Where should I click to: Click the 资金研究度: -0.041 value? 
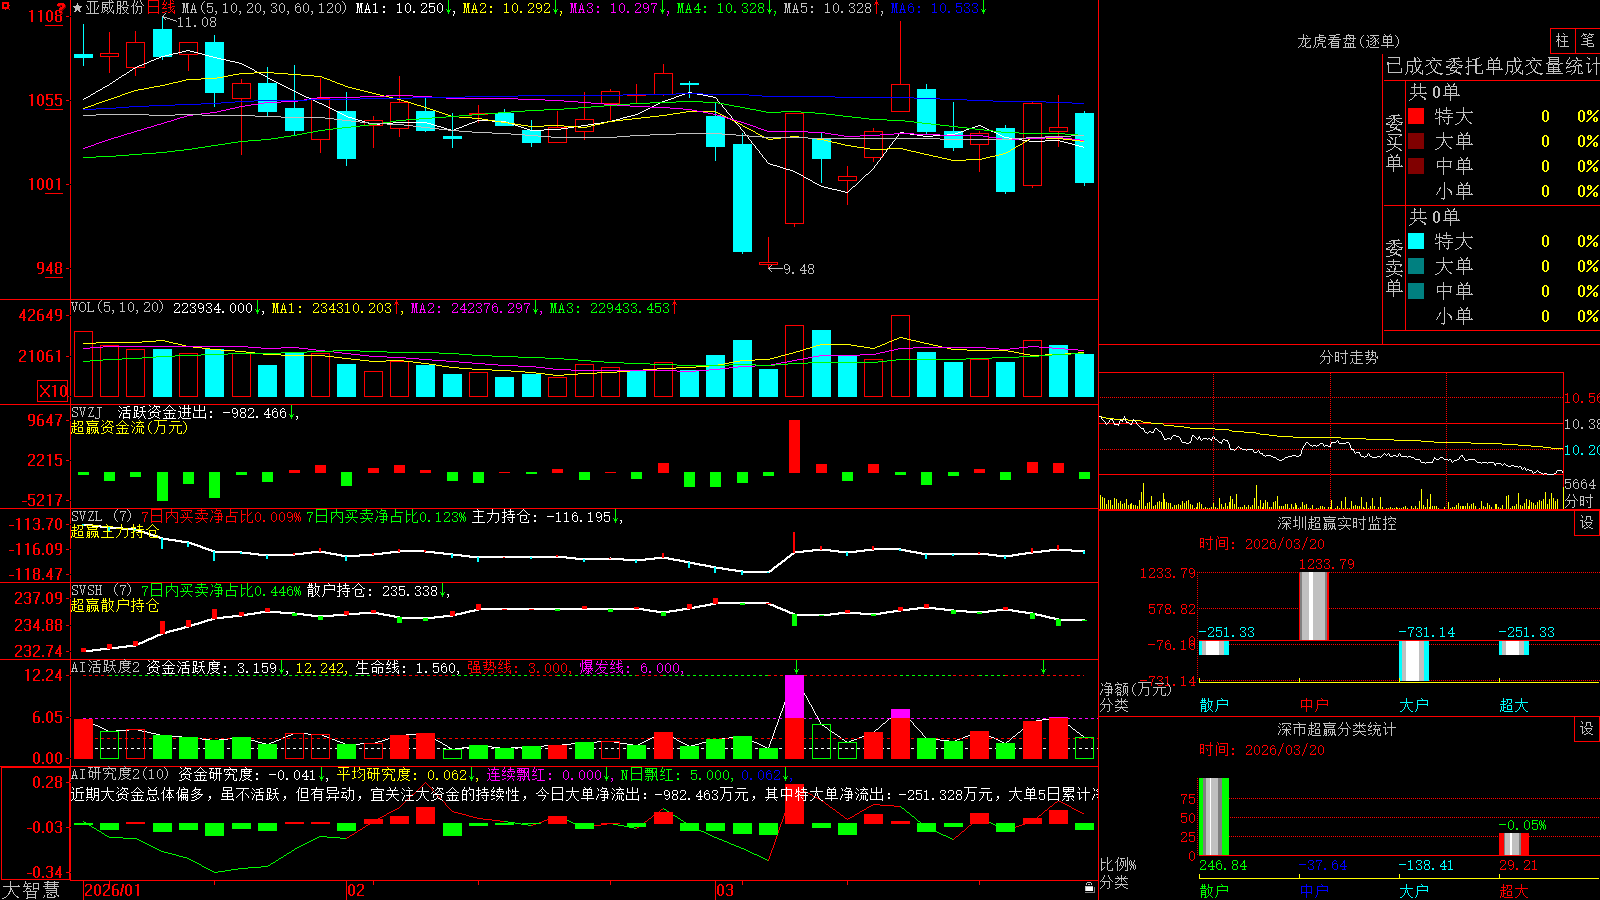253,774
